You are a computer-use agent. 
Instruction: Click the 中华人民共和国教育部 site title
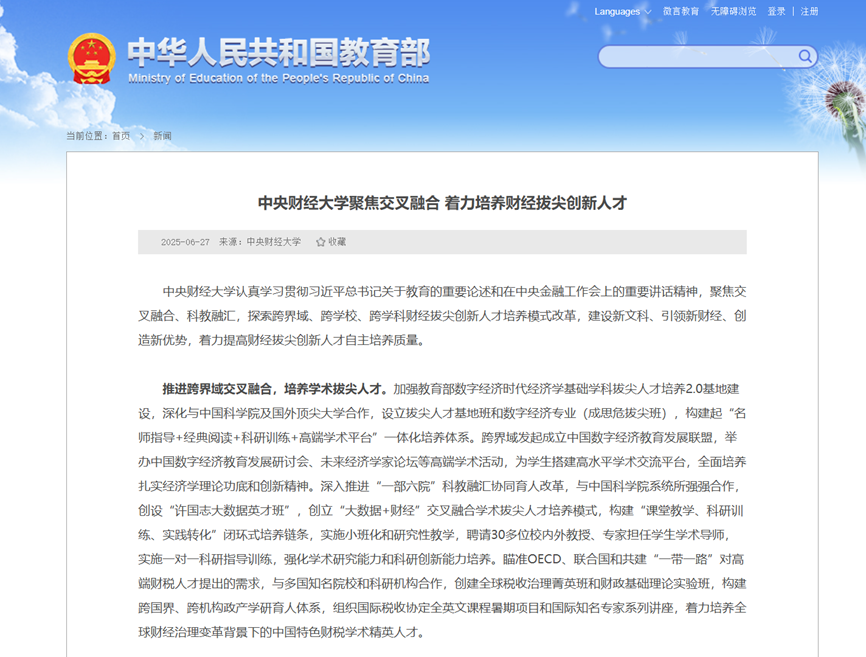[278, 52]
